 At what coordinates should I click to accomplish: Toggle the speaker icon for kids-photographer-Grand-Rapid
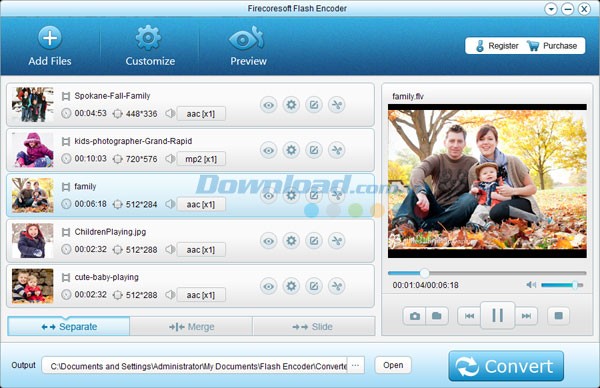pos(170,158)
